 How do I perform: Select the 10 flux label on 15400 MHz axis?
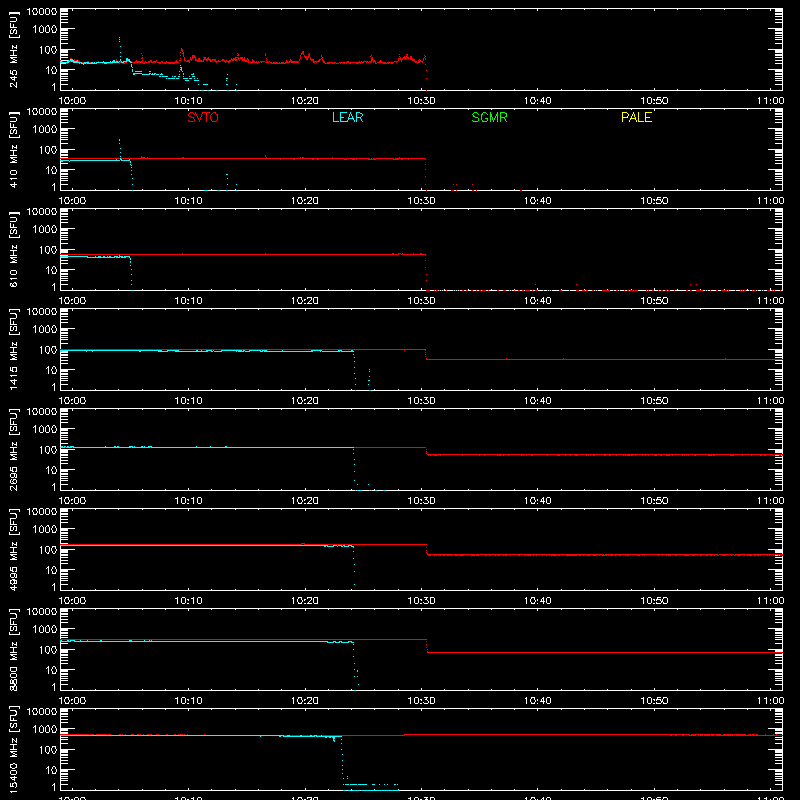51,770
